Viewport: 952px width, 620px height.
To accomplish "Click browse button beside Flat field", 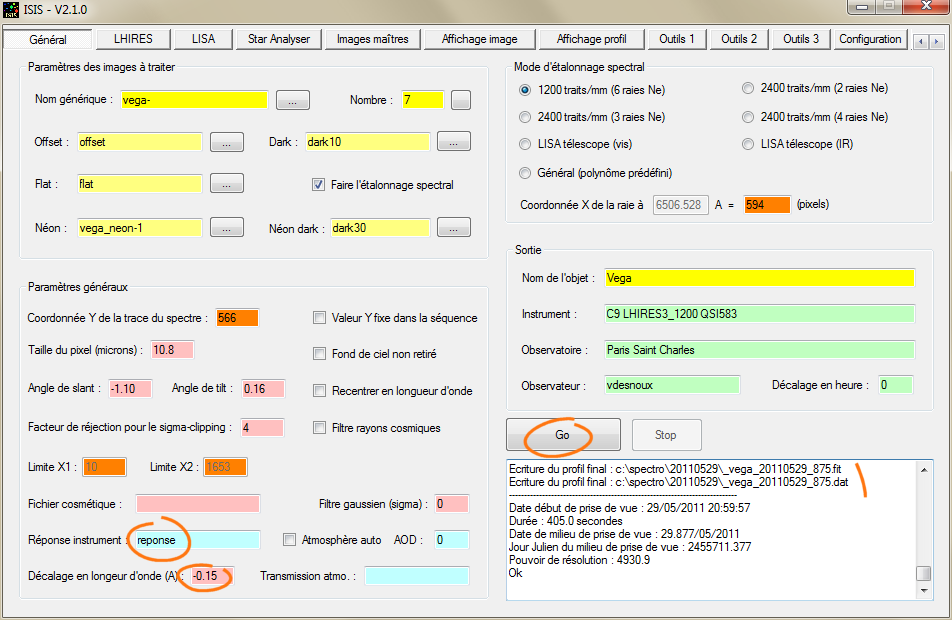I will point(227,184).
